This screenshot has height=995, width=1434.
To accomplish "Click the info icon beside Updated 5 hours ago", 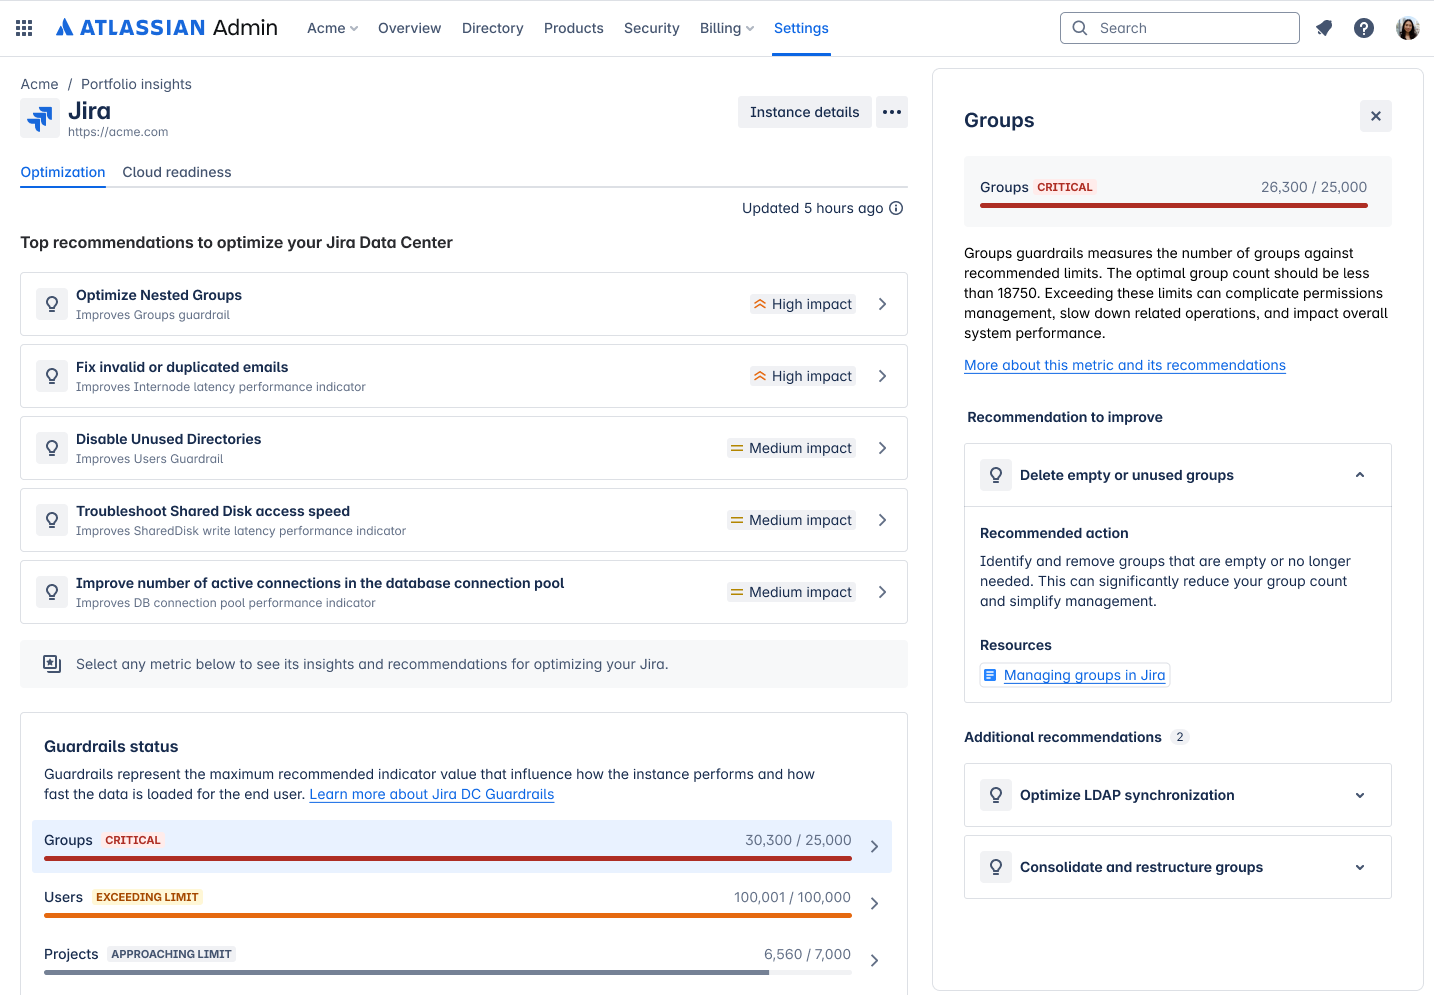I will click(895, 208).
